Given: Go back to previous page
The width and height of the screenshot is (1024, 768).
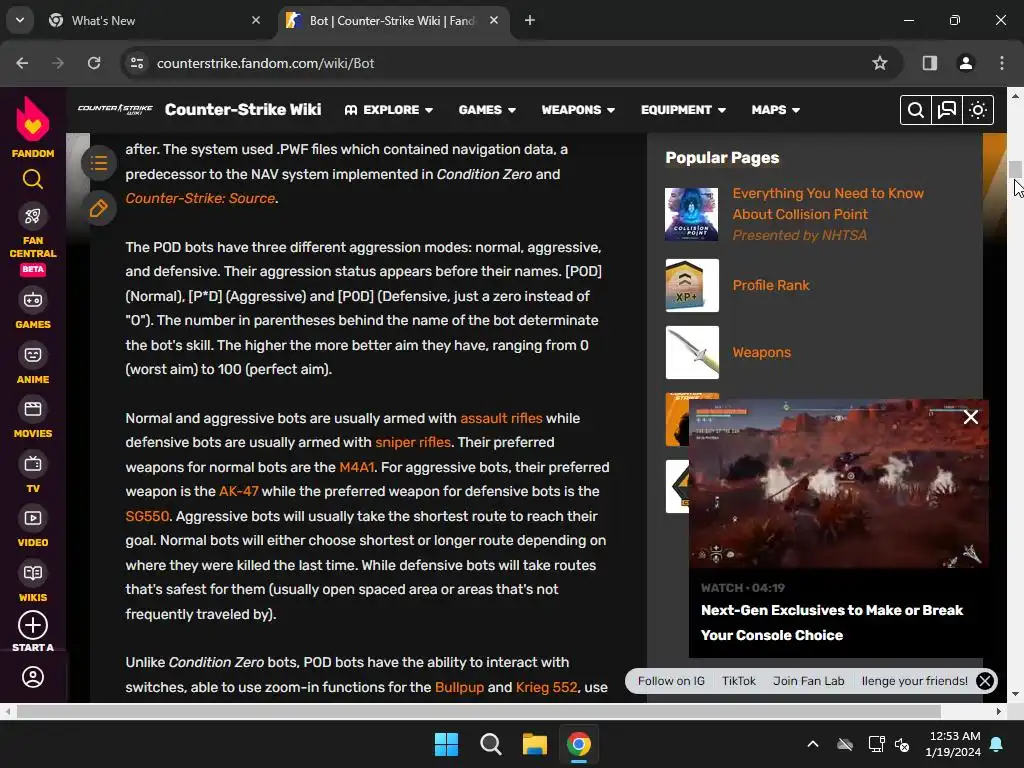Looking at the screenshot, I should point(22,63).
